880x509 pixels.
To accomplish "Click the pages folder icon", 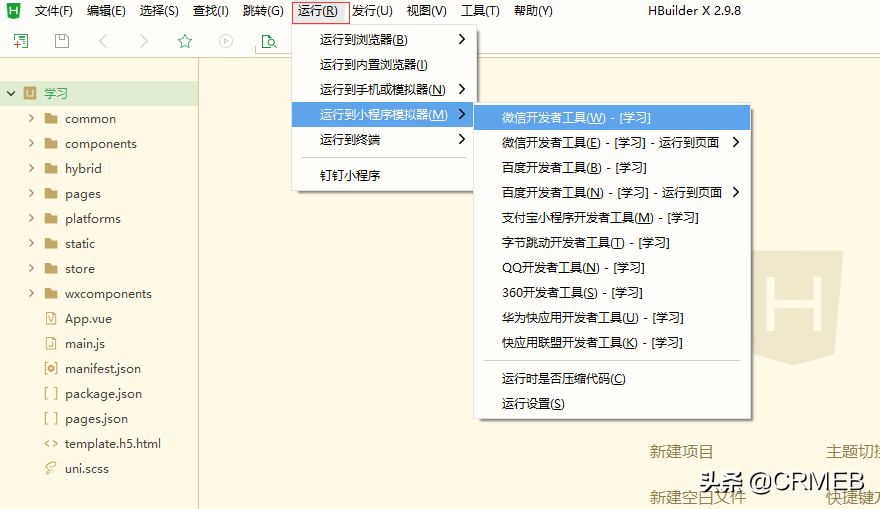I will point(51,194).
